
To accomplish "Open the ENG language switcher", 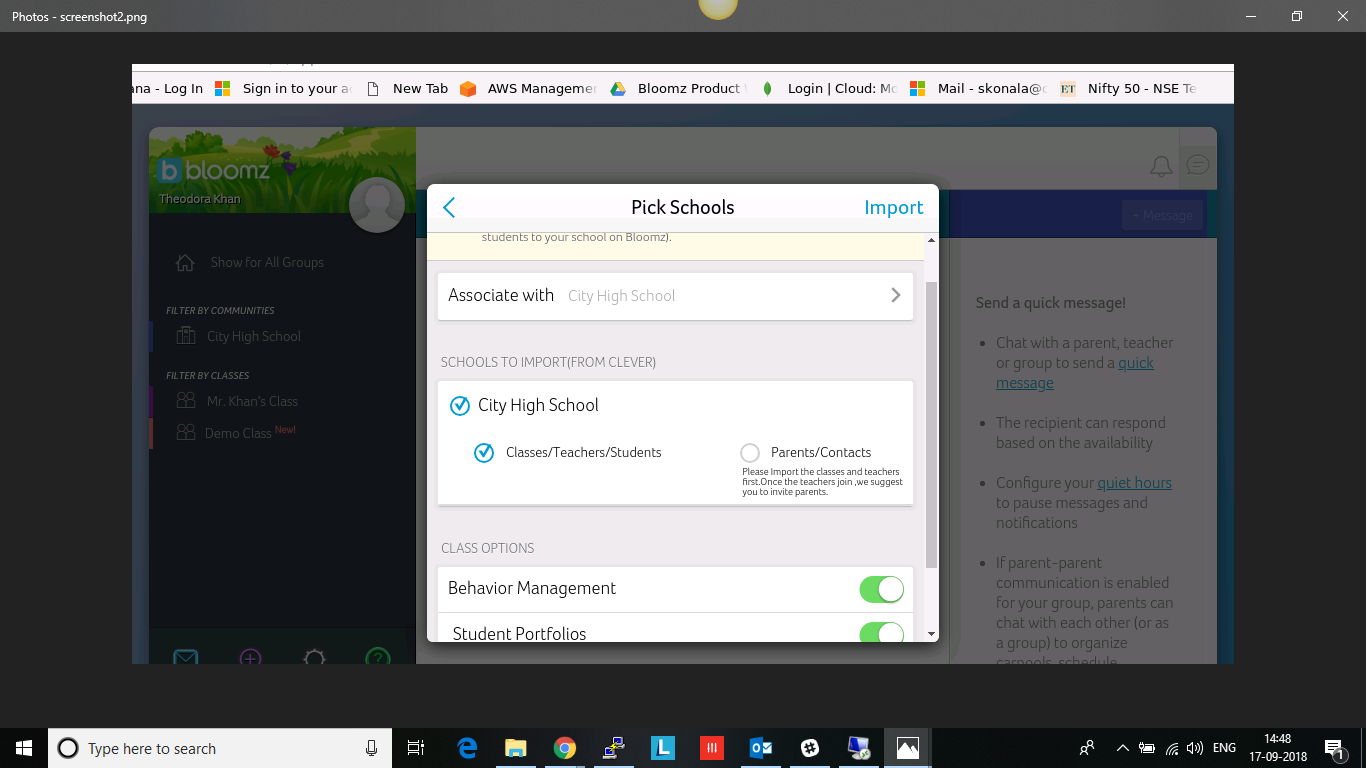I will tap(1223, 747).
